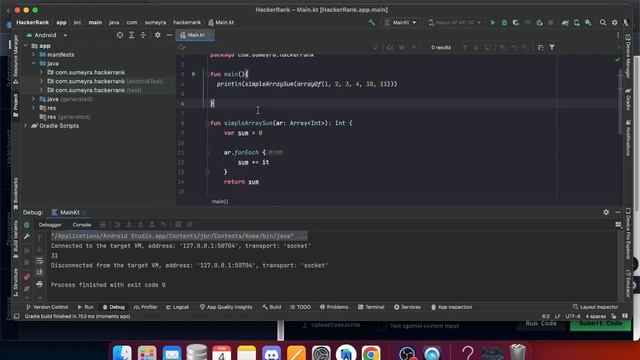The image size is (640, 360).
Task: Click the Rerun icon in the Debug panel
Action: click(x=27, y=225)
